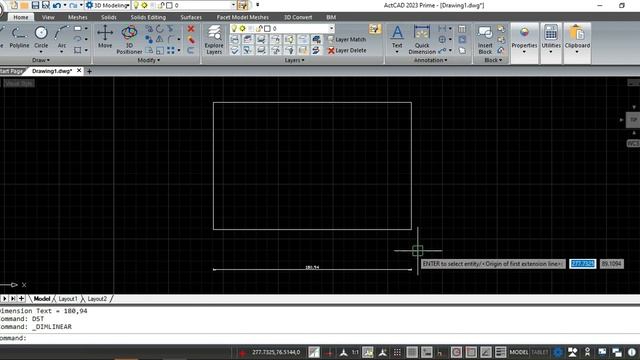Click the array icon in Modify panel

tap(171, 50)
